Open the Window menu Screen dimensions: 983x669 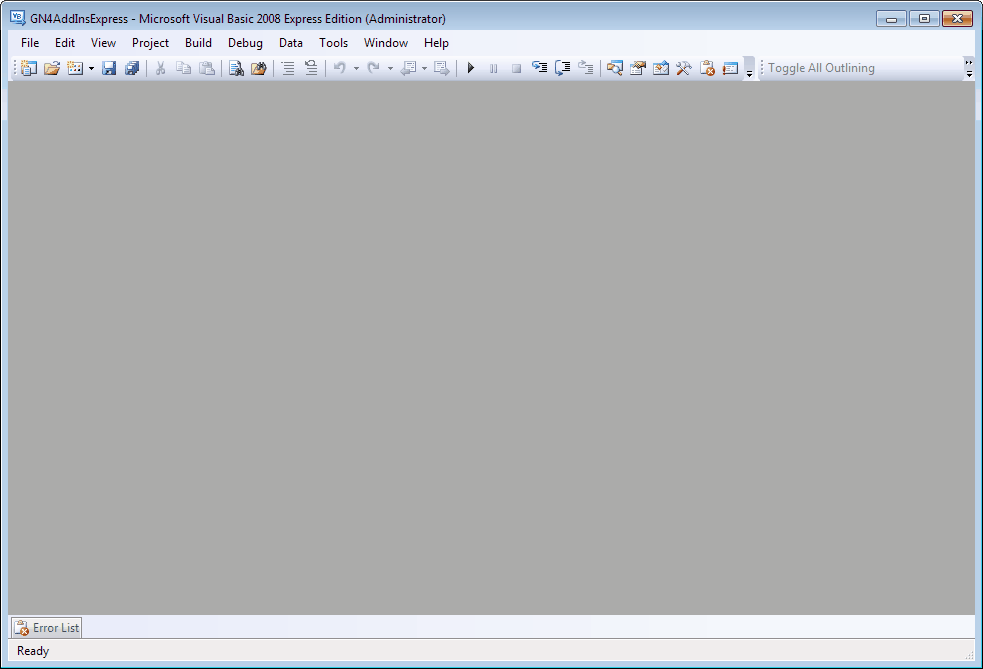pos(386,43)
